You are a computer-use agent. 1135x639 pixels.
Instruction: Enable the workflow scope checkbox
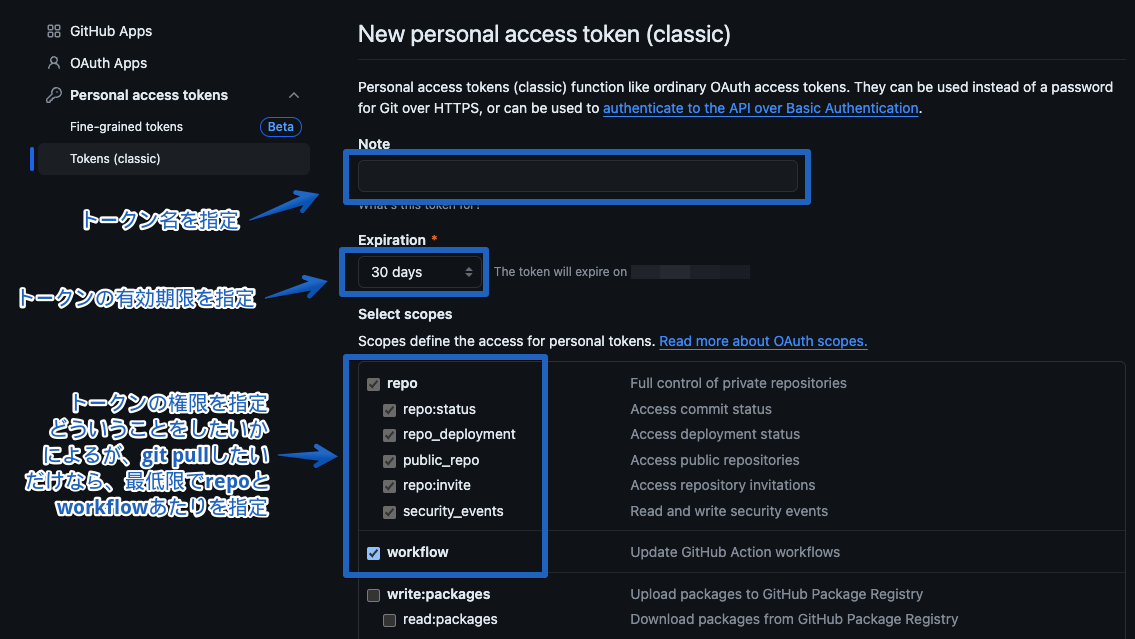click(373, 552)
